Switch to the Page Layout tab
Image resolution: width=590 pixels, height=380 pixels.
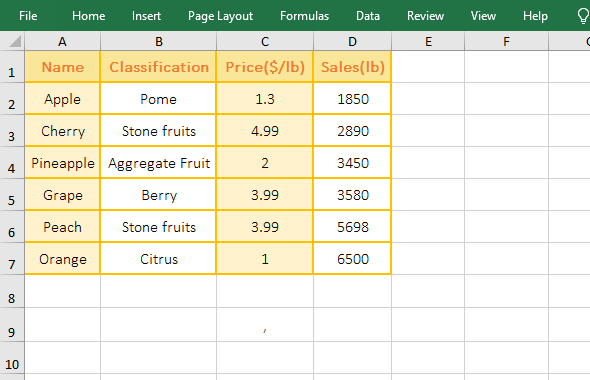tap(220, 16)
